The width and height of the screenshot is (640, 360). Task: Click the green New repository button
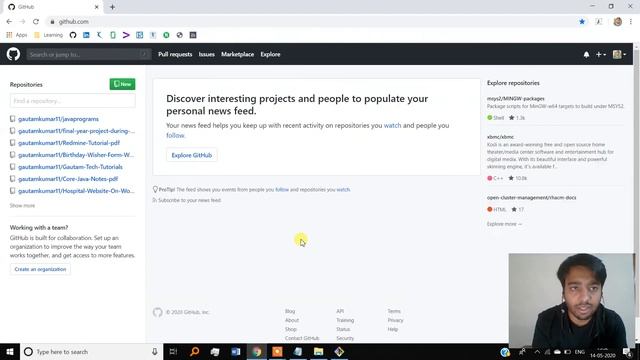tap(122, 84)
